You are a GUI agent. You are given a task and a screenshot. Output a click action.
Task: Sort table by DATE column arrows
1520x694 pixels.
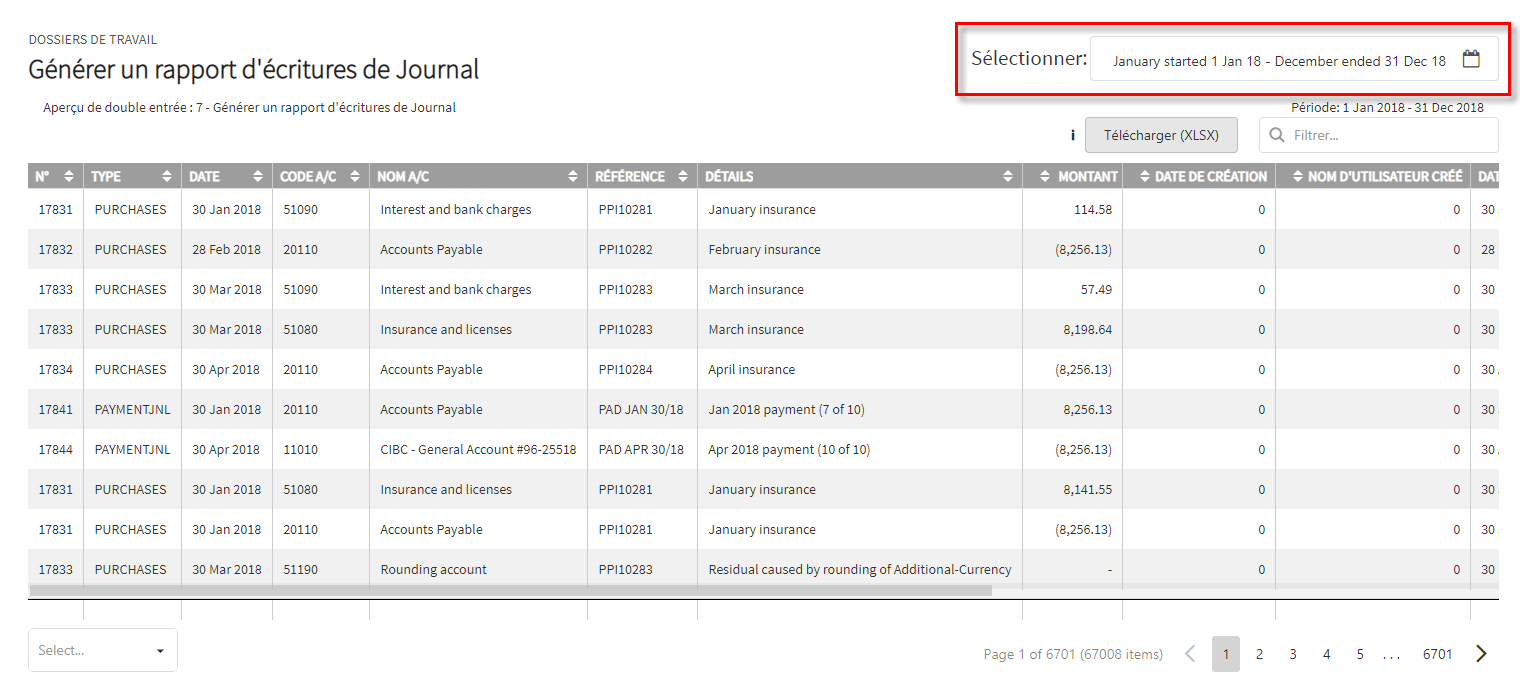click(x=257, y=176)
